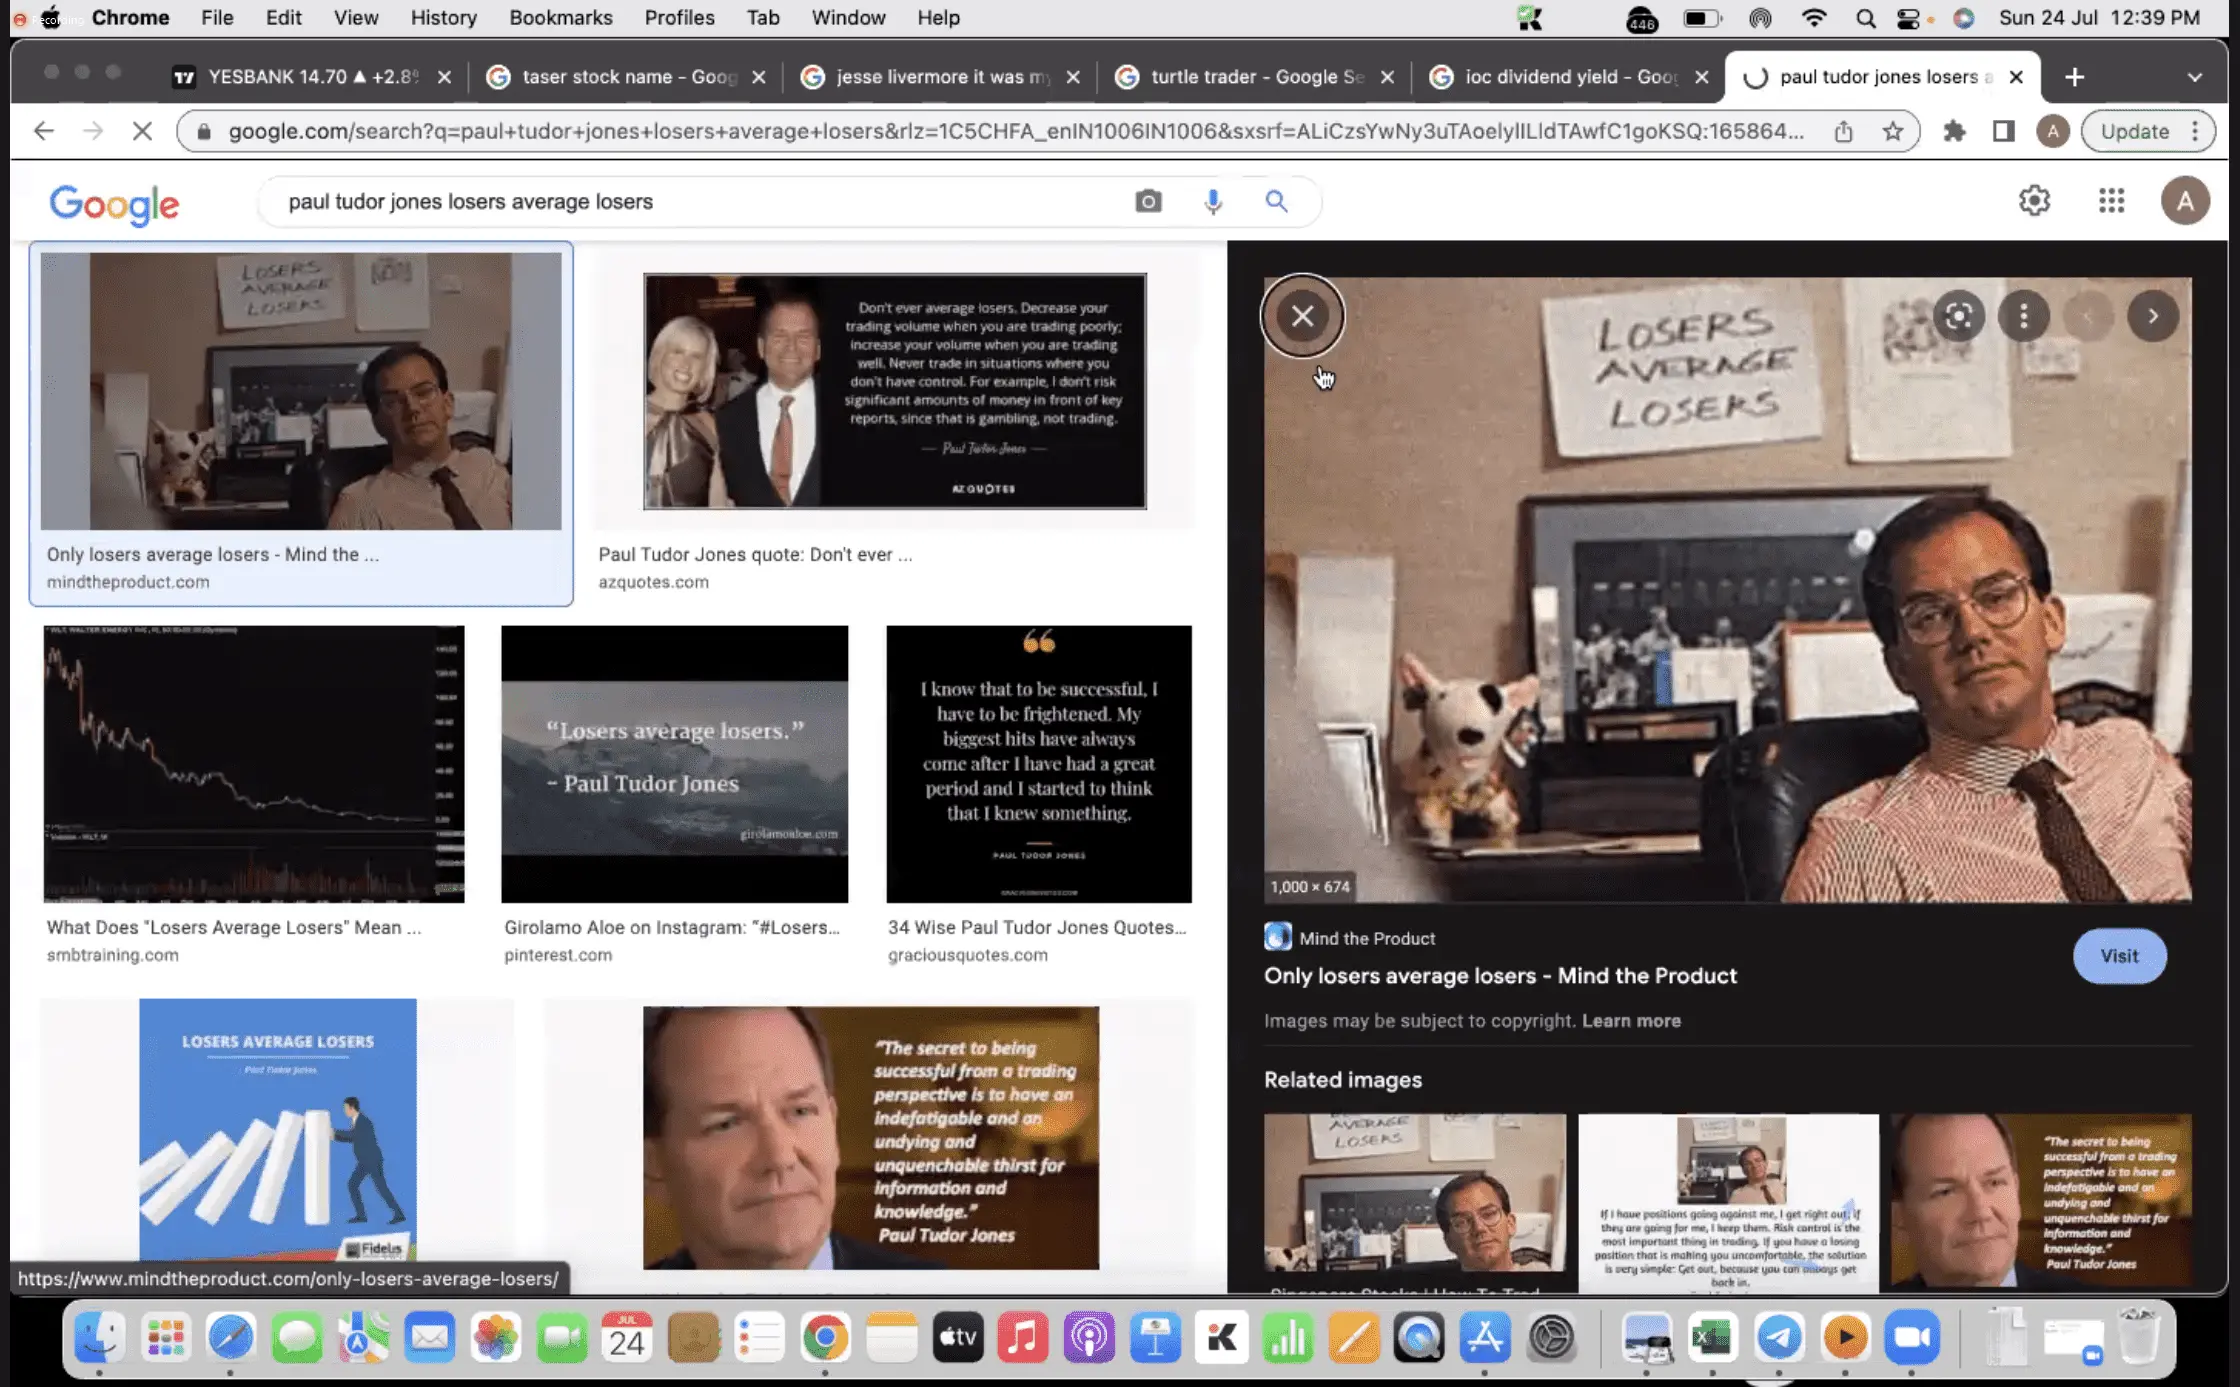Click the search by image camera icon
The width and height of the screenshot is (2240, 1387).
click(x=1148, y=201)
